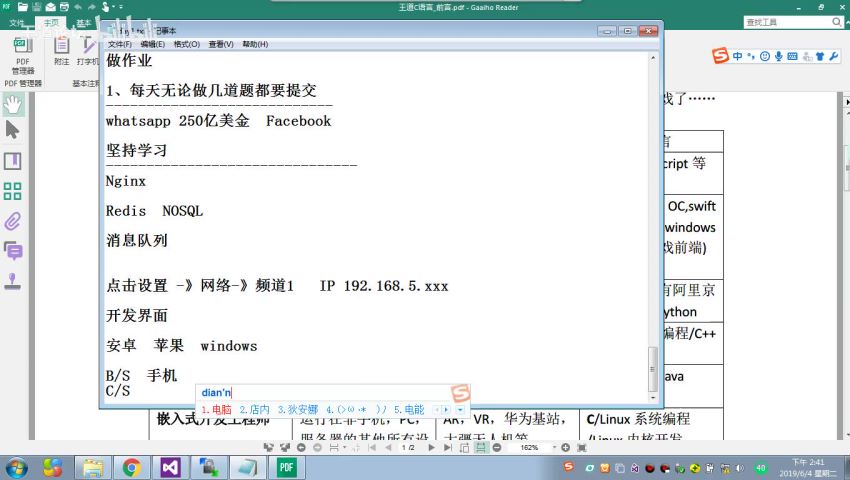Click the full screen icon in status bar

(x=582, y=447)
